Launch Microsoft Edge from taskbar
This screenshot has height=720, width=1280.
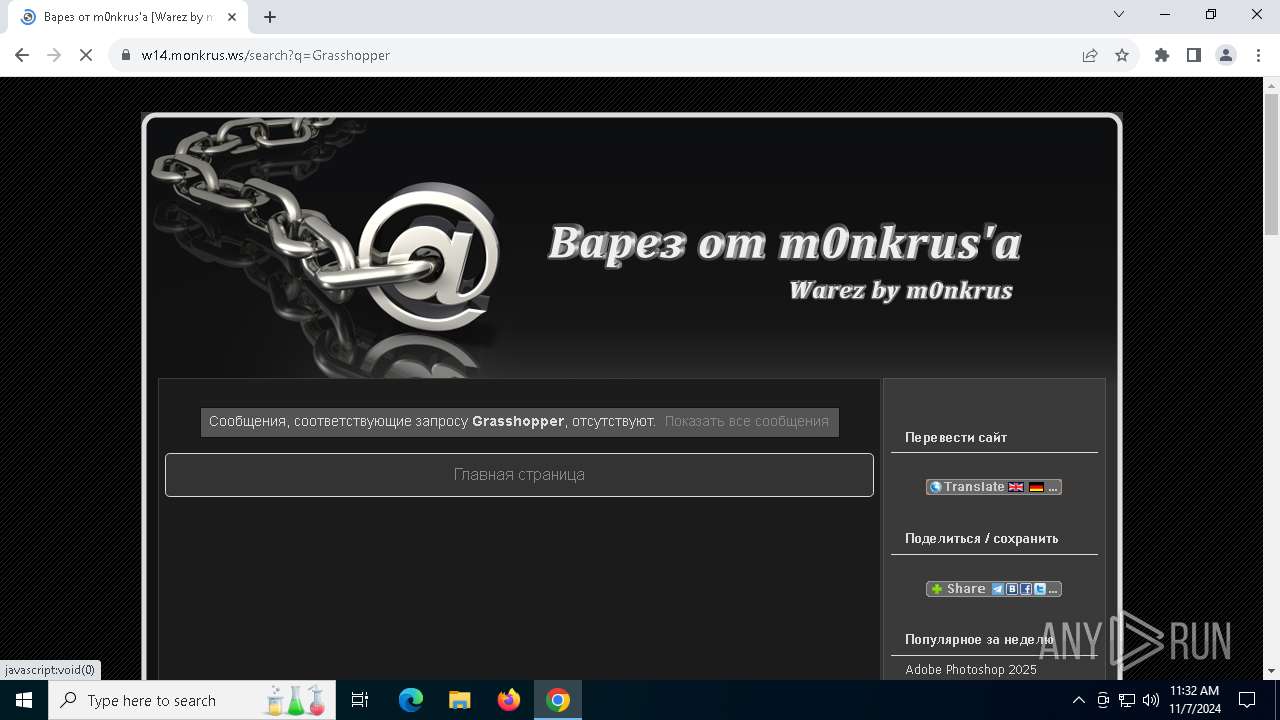[x=411, y=700]
